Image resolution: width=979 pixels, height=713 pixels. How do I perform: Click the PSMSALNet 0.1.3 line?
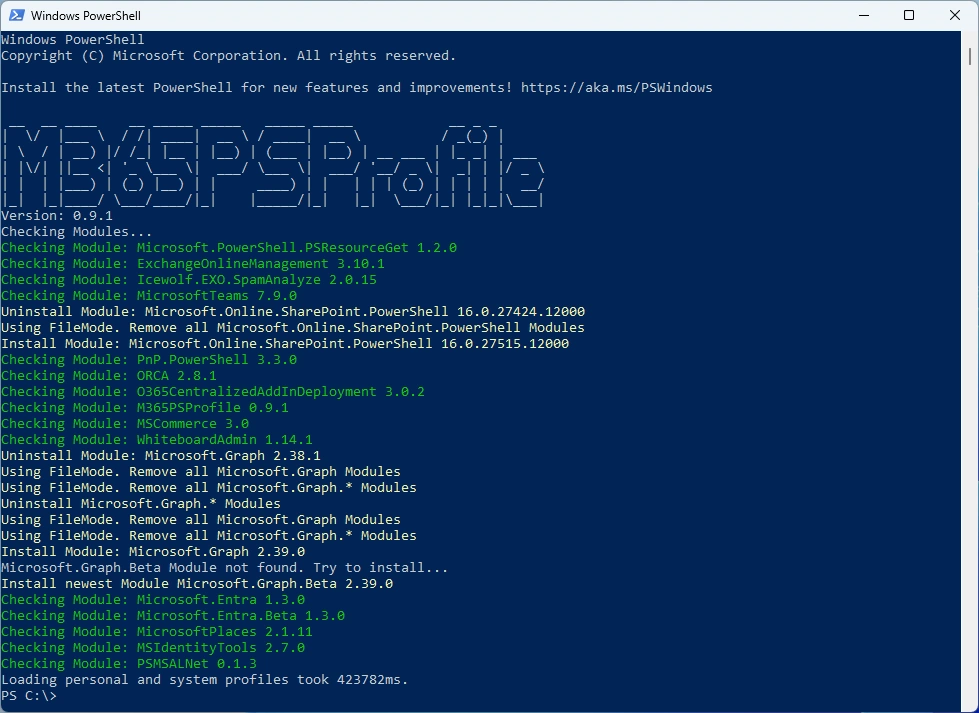point(129,664)
